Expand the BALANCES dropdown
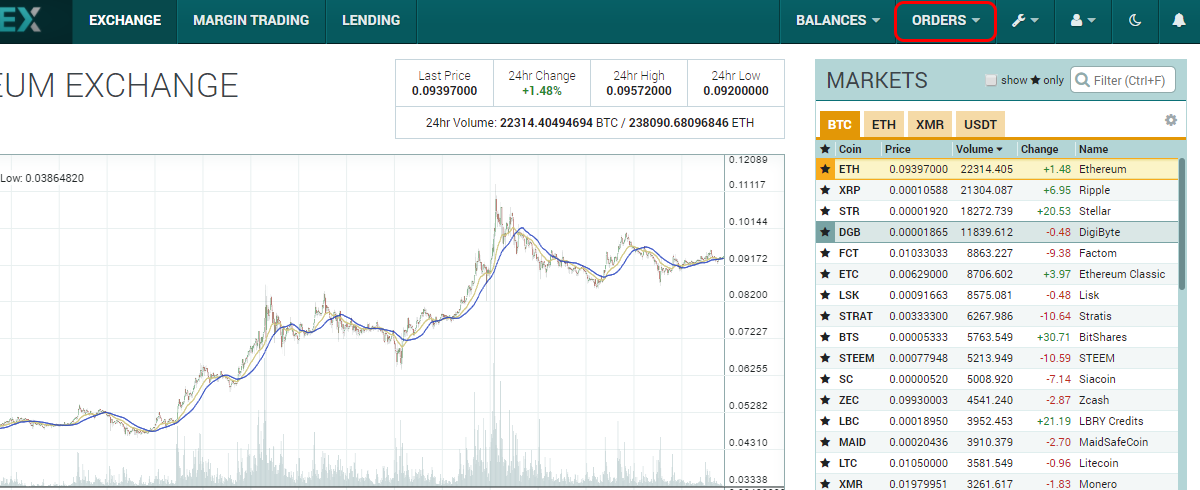This screenshot has width=1200, height=490. (x=837, y=20)
